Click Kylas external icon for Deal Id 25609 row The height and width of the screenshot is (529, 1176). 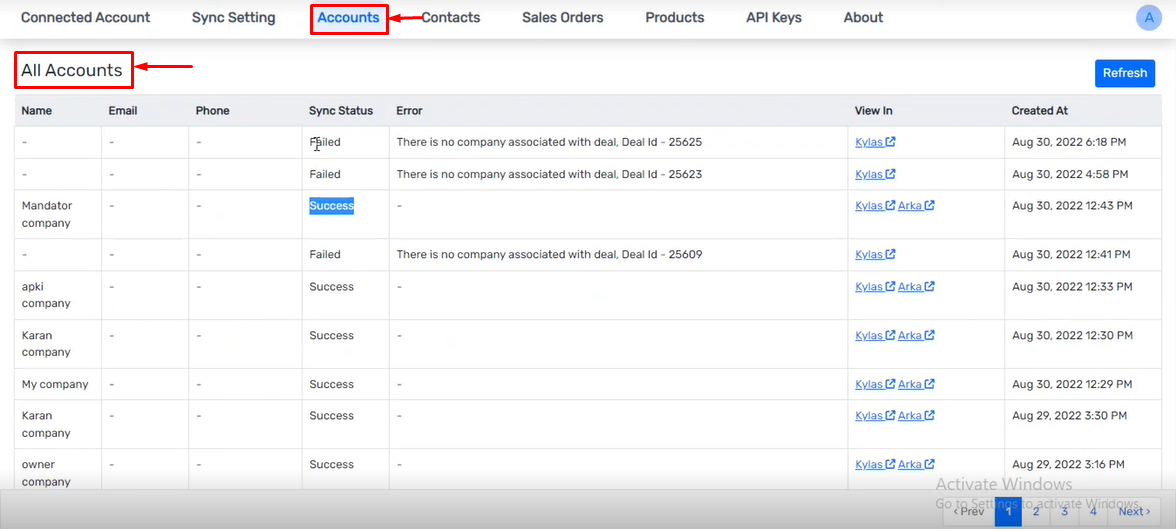click(890, 254)
